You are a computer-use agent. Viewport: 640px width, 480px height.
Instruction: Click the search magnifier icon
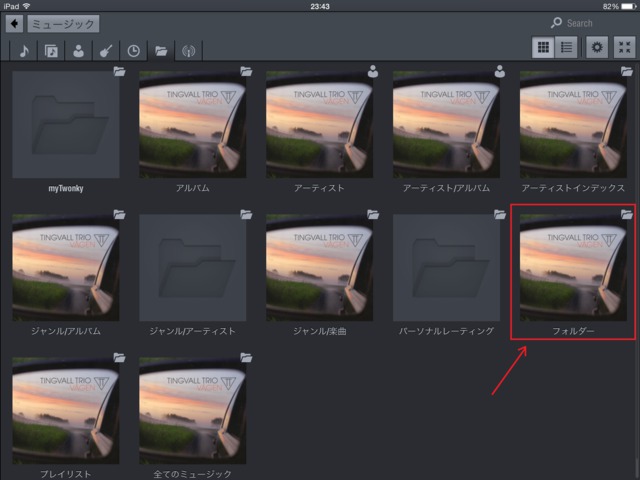pos(556,22)
